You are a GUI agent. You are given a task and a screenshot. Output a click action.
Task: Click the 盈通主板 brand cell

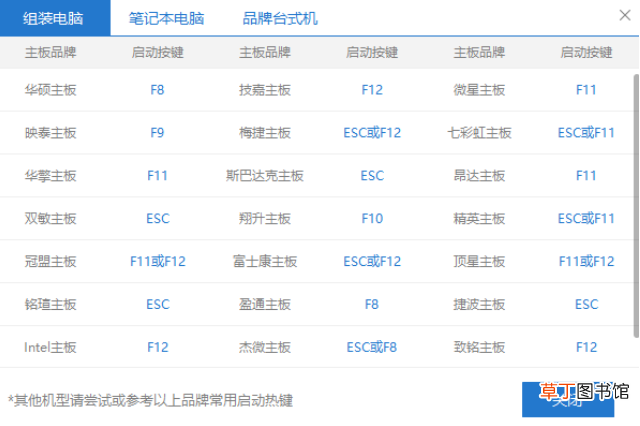click(x=264, y=304)
